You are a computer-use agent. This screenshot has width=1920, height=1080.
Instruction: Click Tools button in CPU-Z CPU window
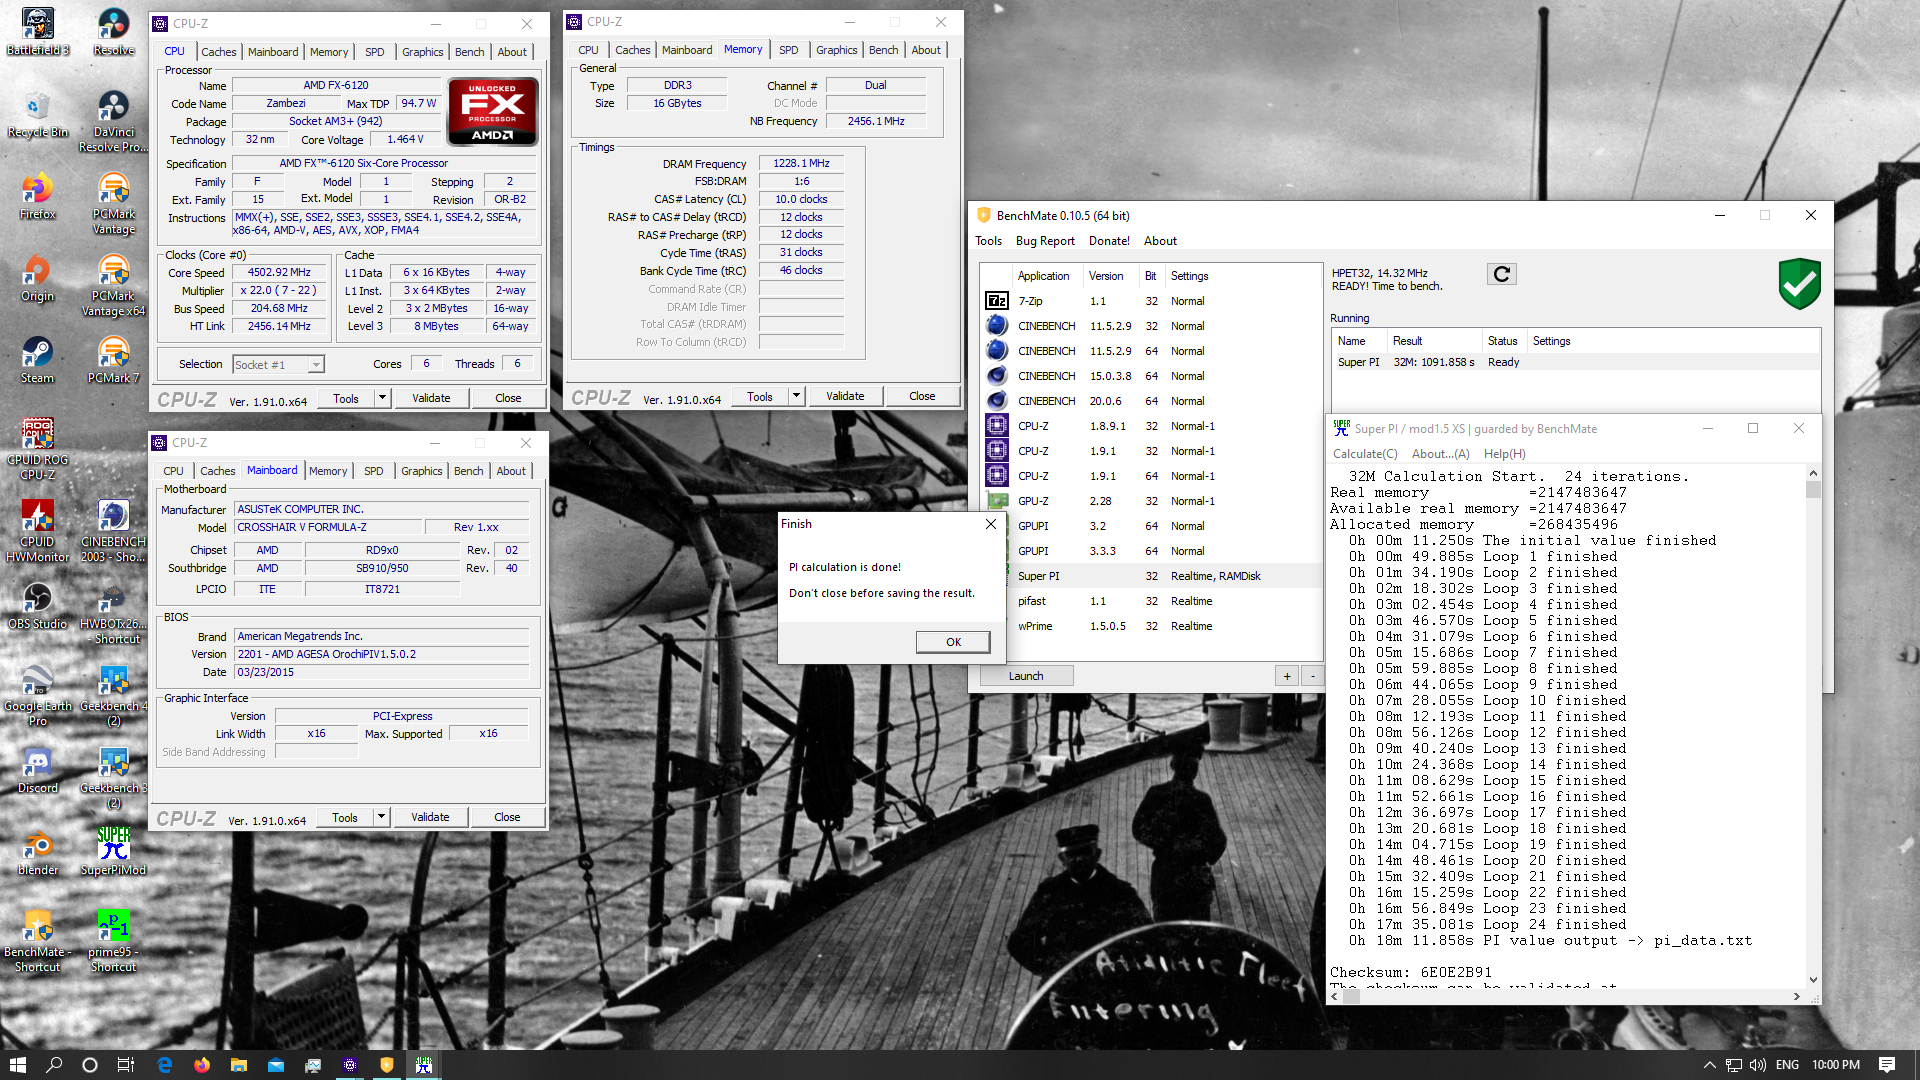click(x=346, y=398)
